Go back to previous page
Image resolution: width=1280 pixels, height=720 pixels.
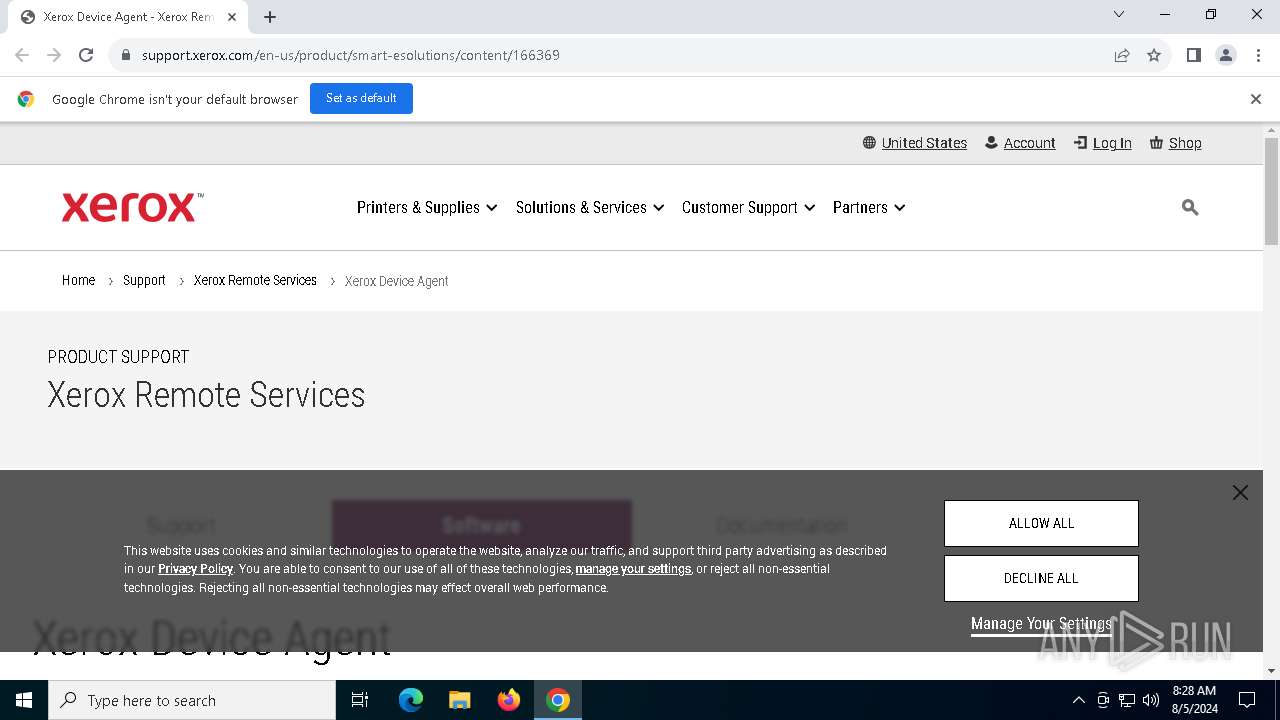pos(22,55)
